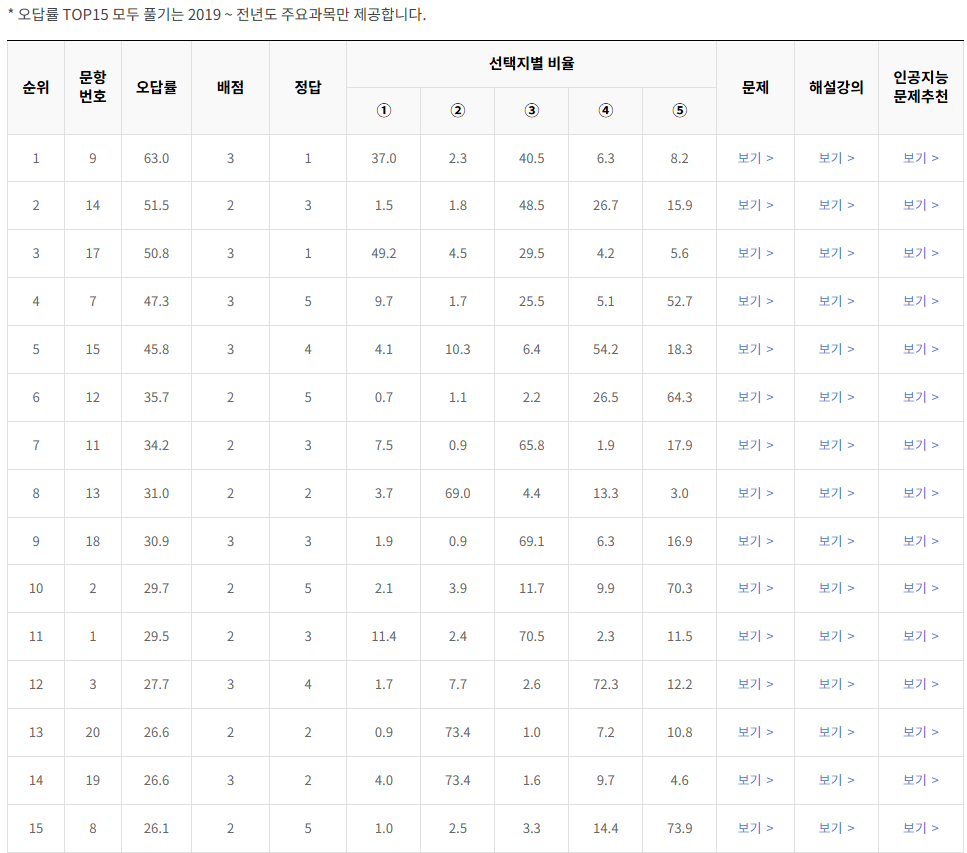
Task: Open 문제 보기 for bottom row question 8
Action: 755,827
